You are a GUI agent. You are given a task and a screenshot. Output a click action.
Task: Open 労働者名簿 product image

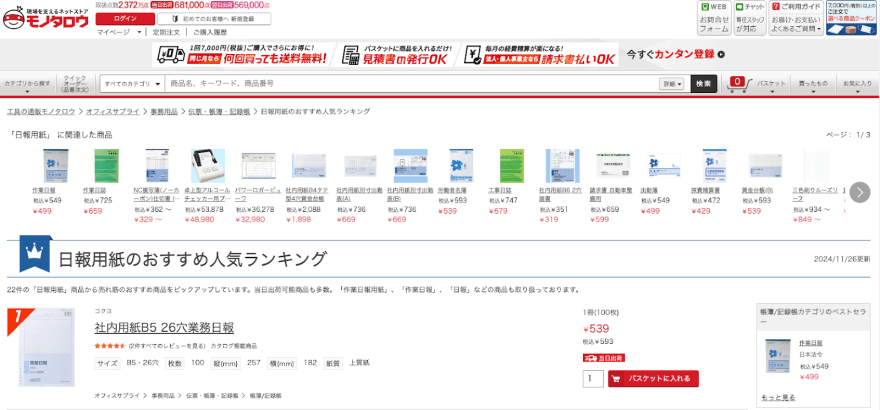(462, 166)
